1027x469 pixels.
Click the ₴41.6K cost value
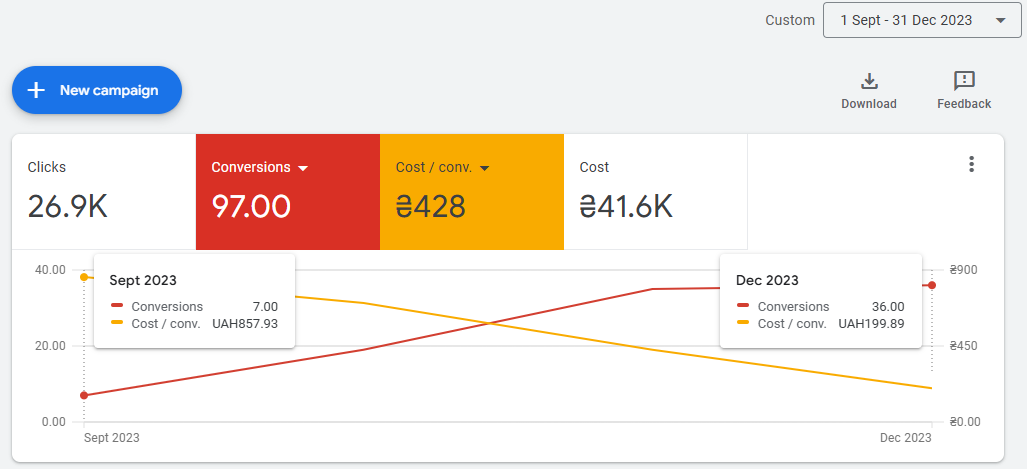coord(626,206)
